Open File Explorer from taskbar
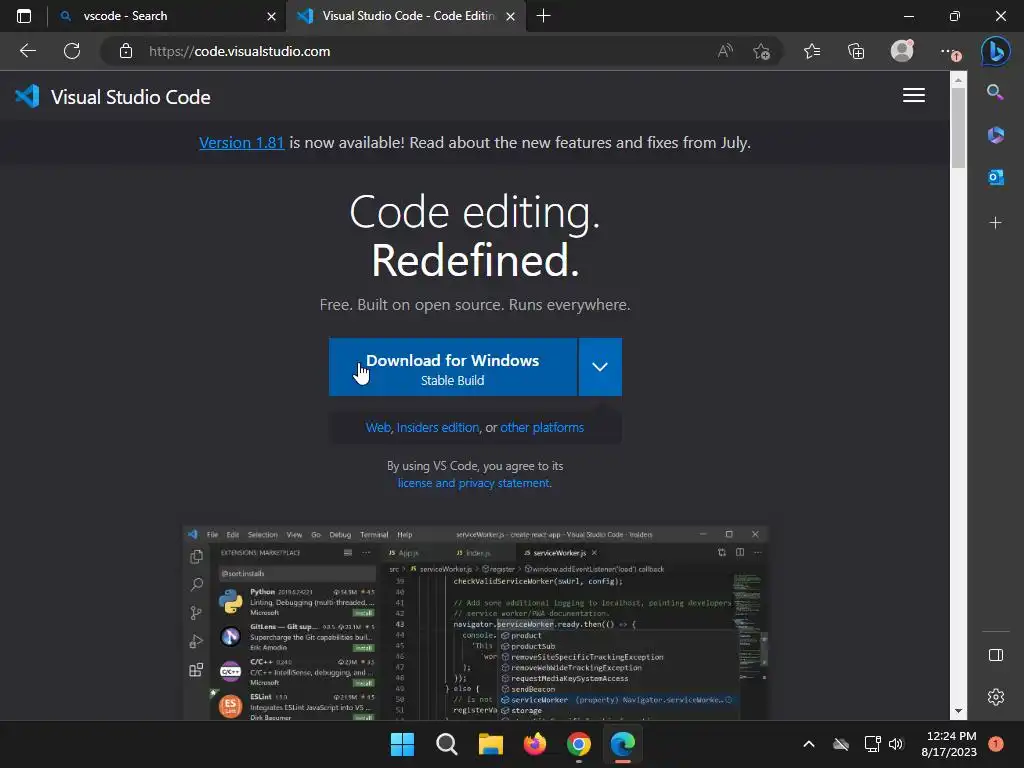This screenshot has width=1024, height=768. click(x=490, y=744)
